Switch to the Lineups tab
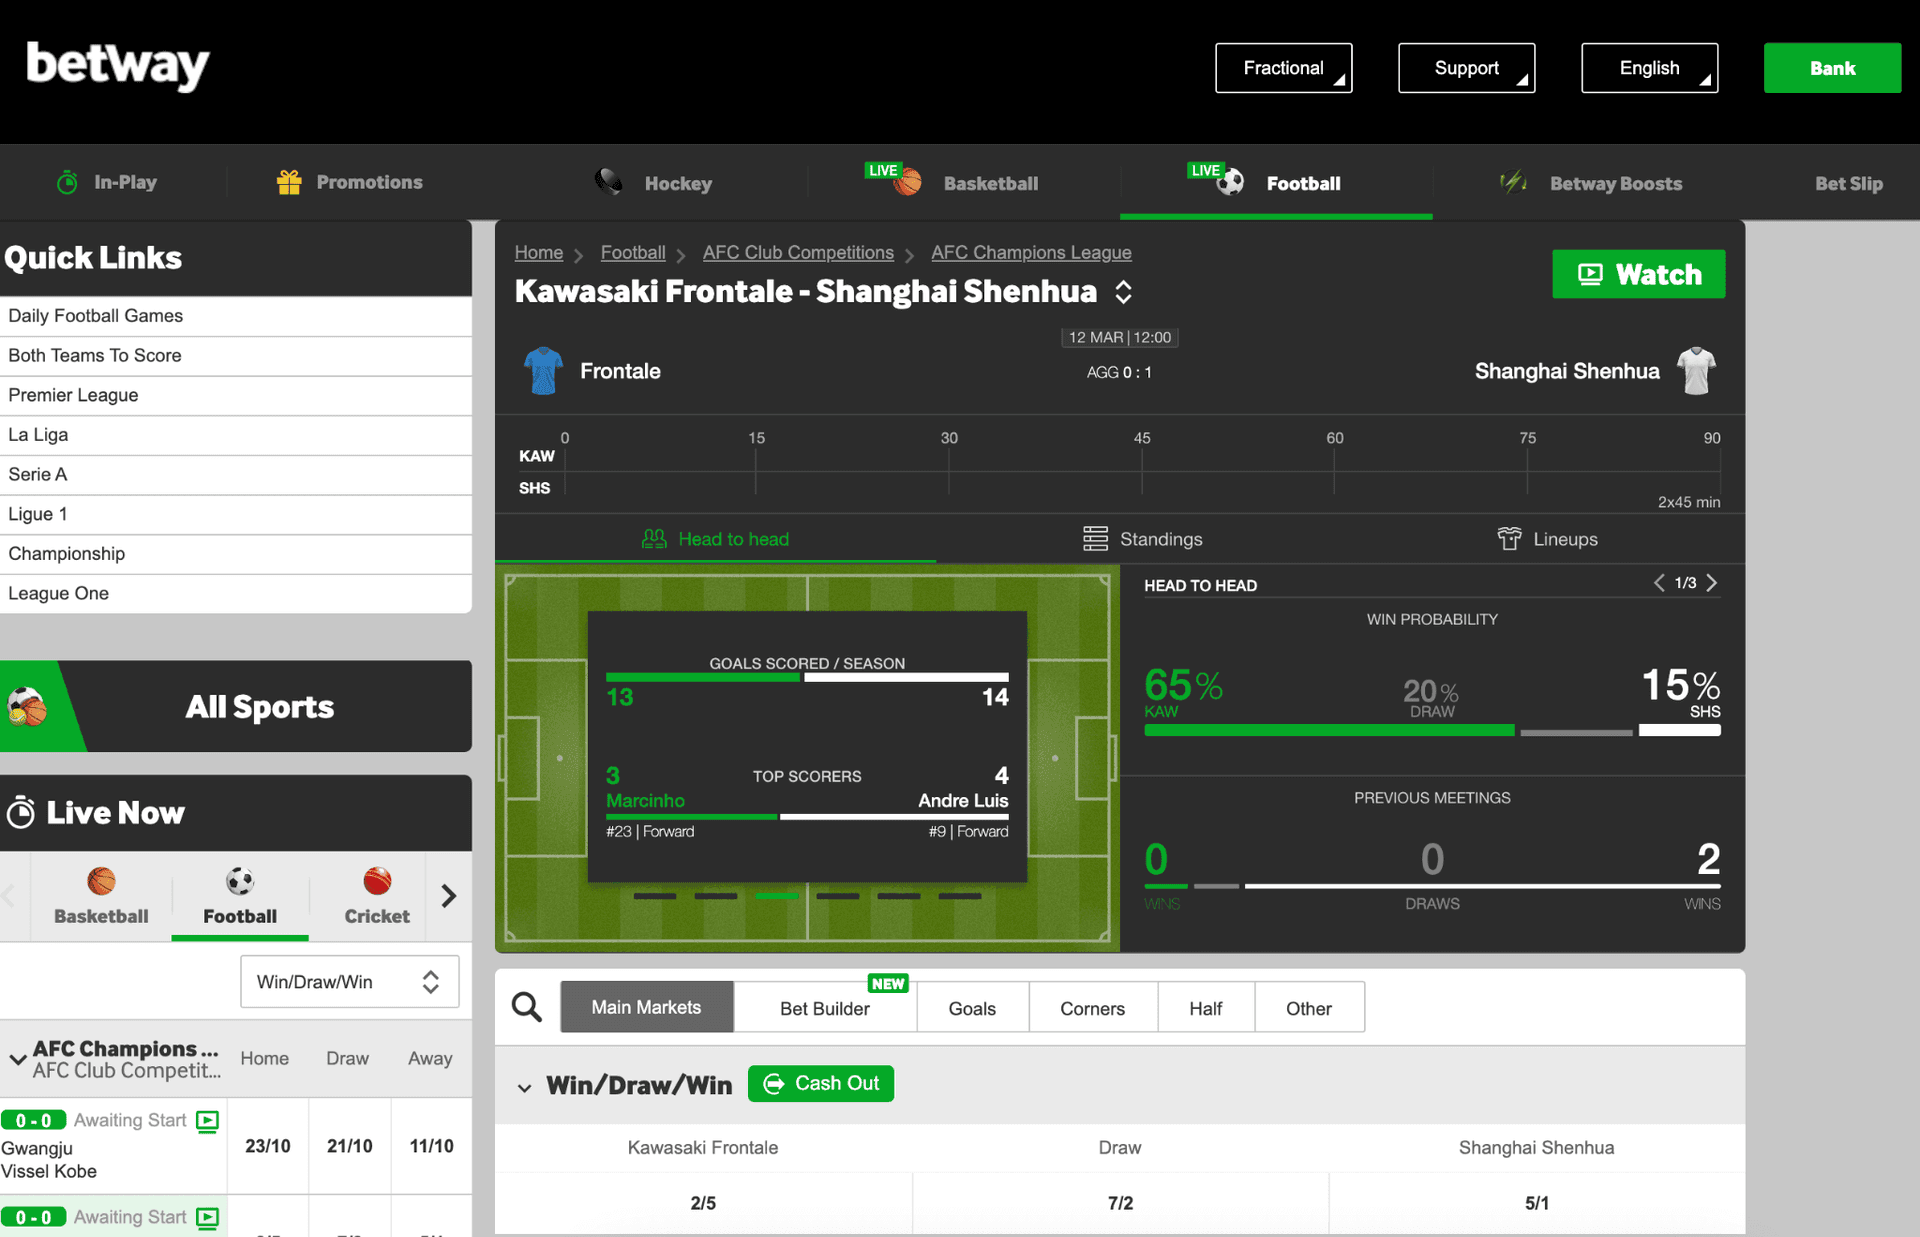 point(1565,539)
